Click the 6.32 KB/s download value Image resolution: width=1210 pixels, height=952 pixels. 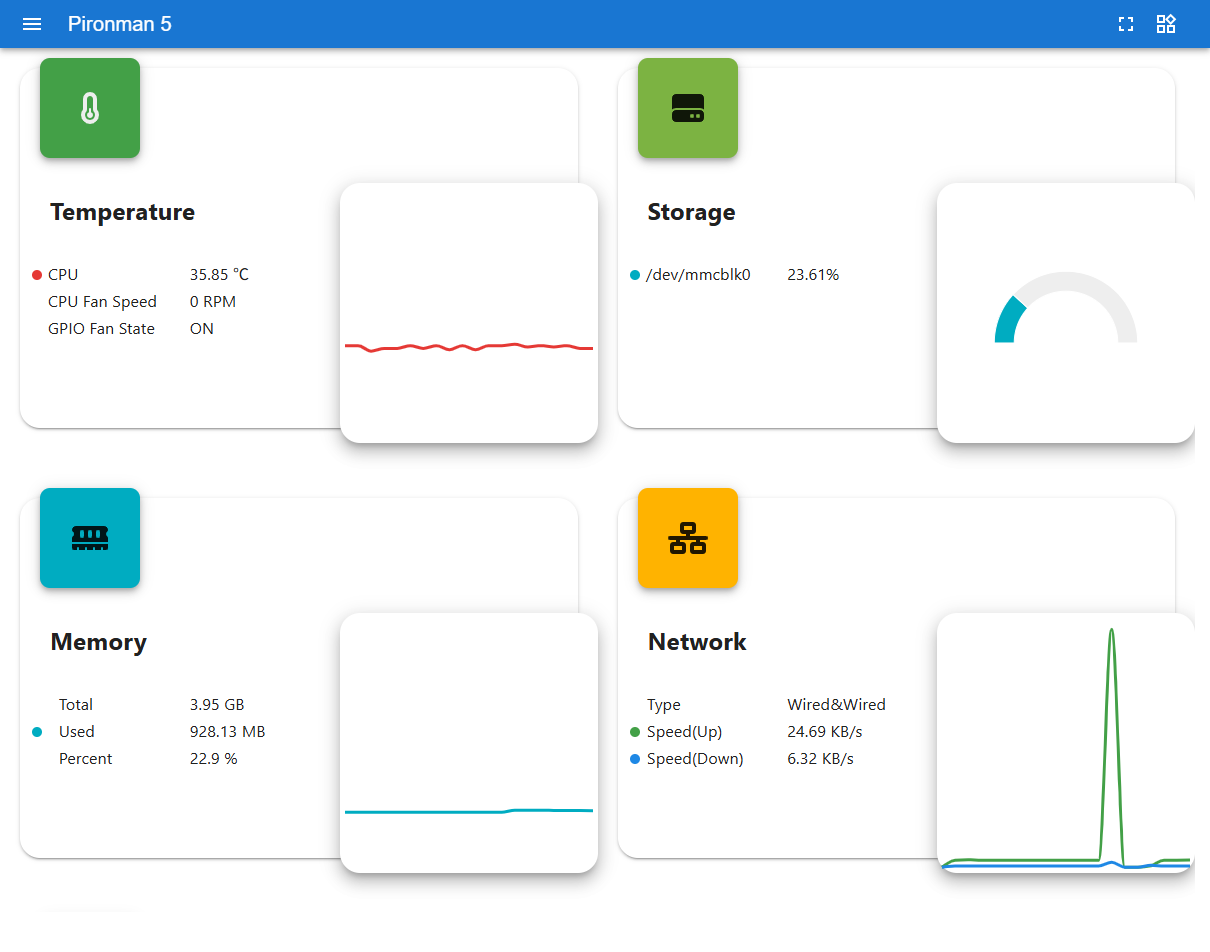[x=820, y=758]
